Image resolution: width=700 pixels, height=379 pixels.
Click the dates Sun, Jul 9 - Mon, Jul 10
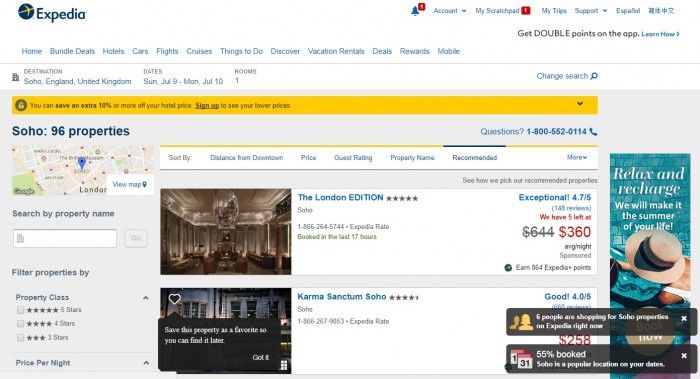[183, 81]
